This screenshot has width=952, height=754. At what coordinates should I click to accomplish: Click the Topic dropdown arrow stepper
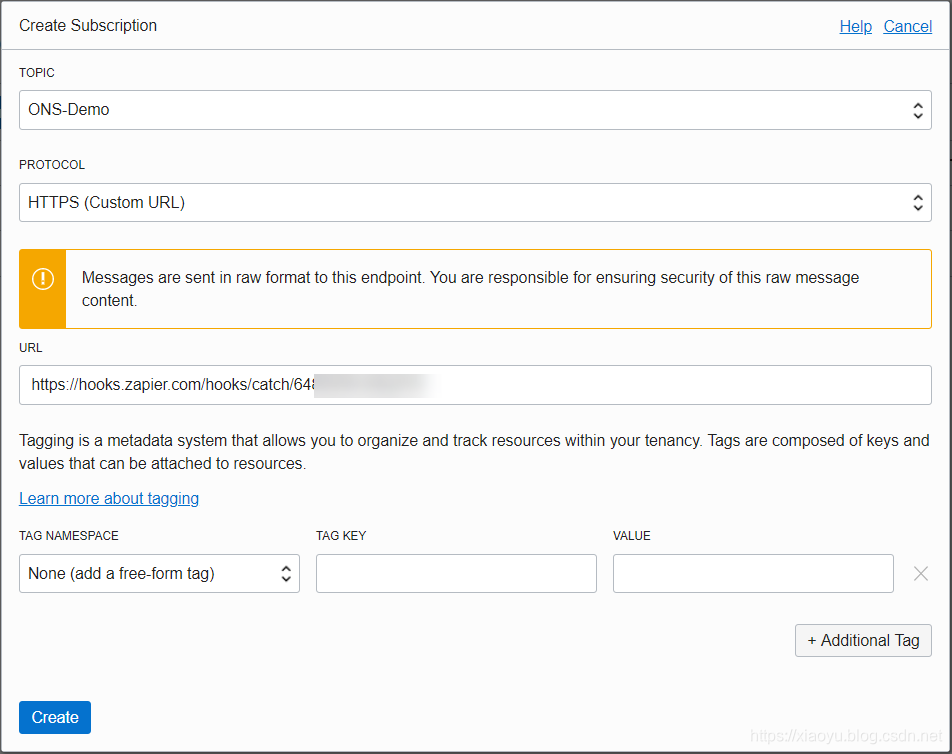(918, 110)
